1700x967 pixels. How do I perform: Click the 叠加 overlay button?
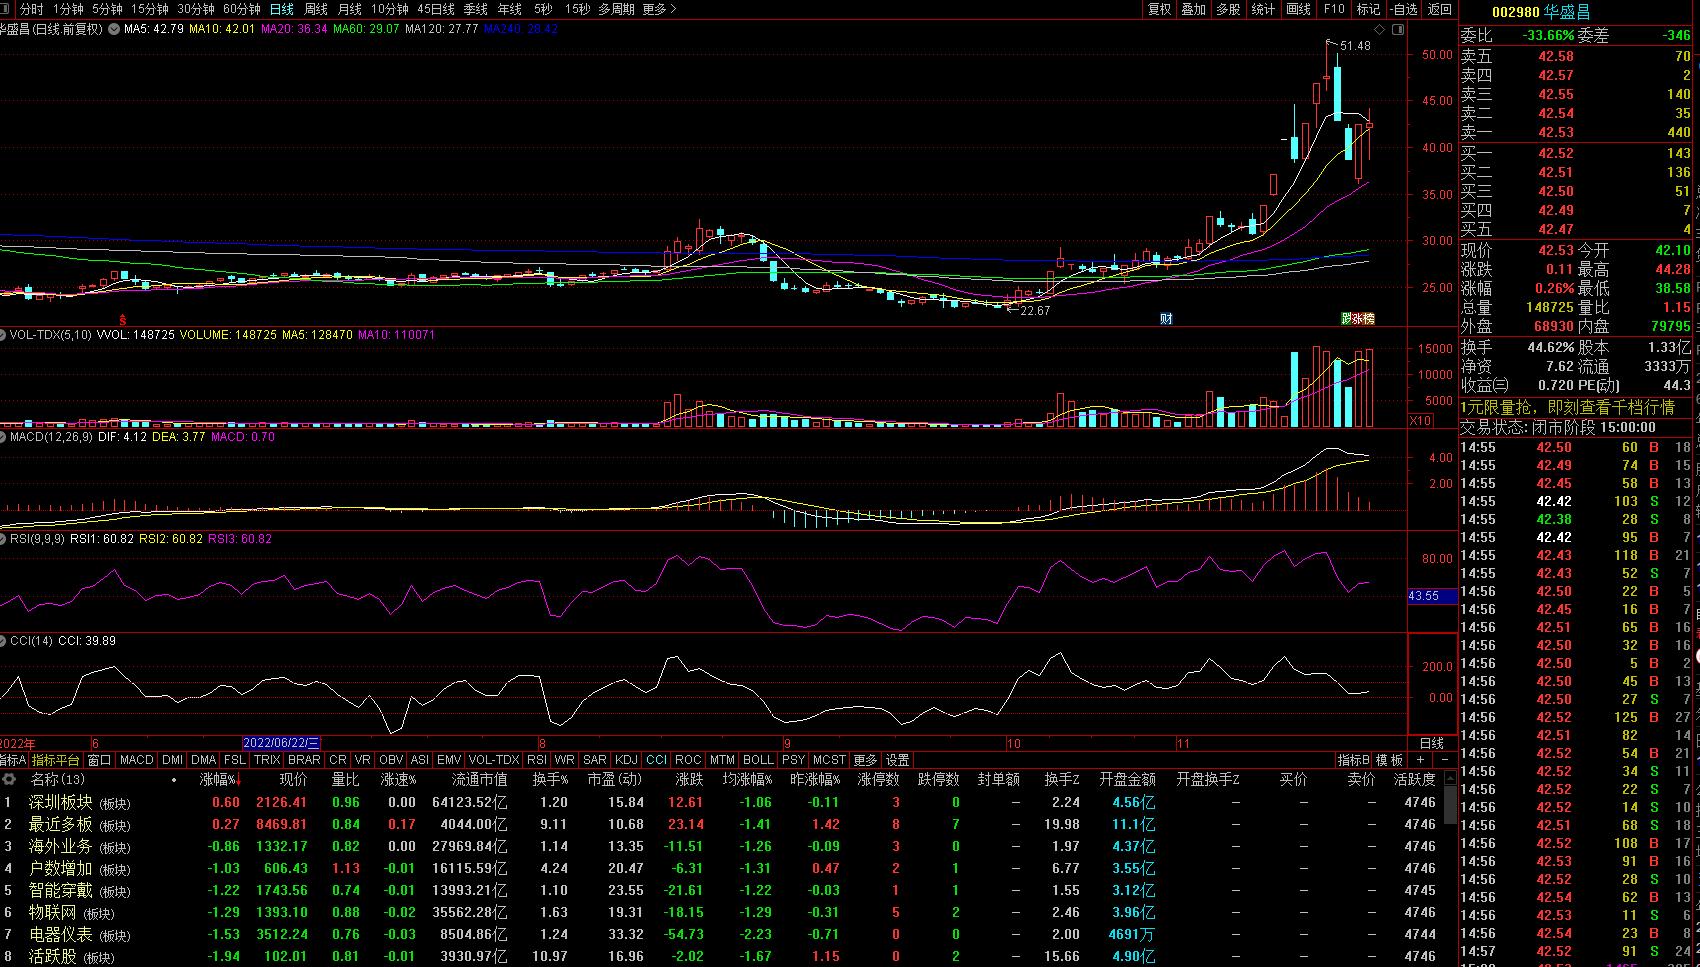(x=1194, y=9)
